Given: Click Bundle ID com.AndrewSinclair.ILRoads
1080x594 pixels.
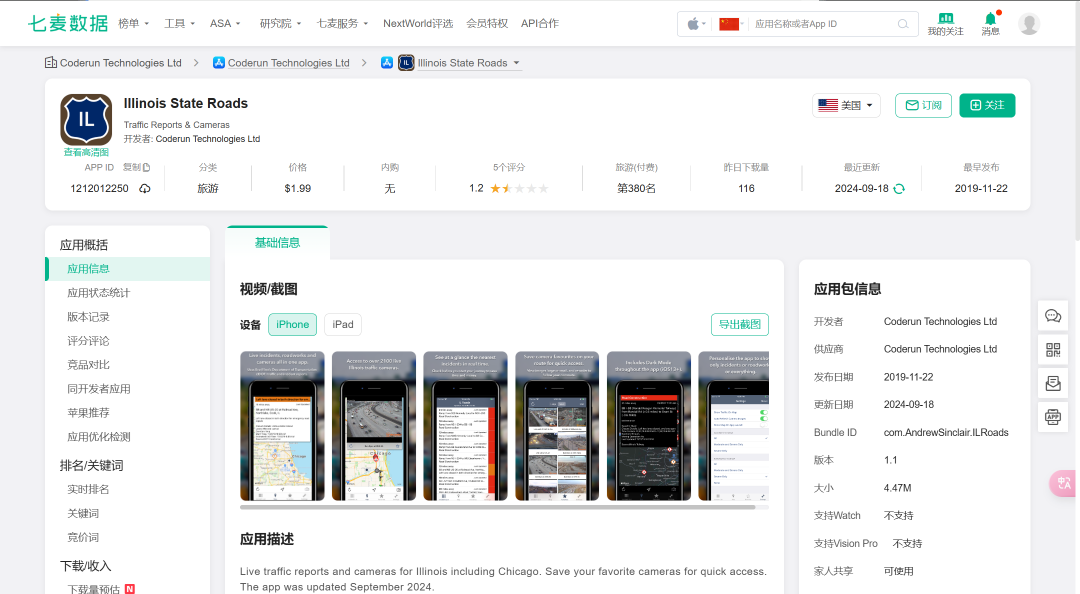Looking at the screenshot, I should coord(946,433).
